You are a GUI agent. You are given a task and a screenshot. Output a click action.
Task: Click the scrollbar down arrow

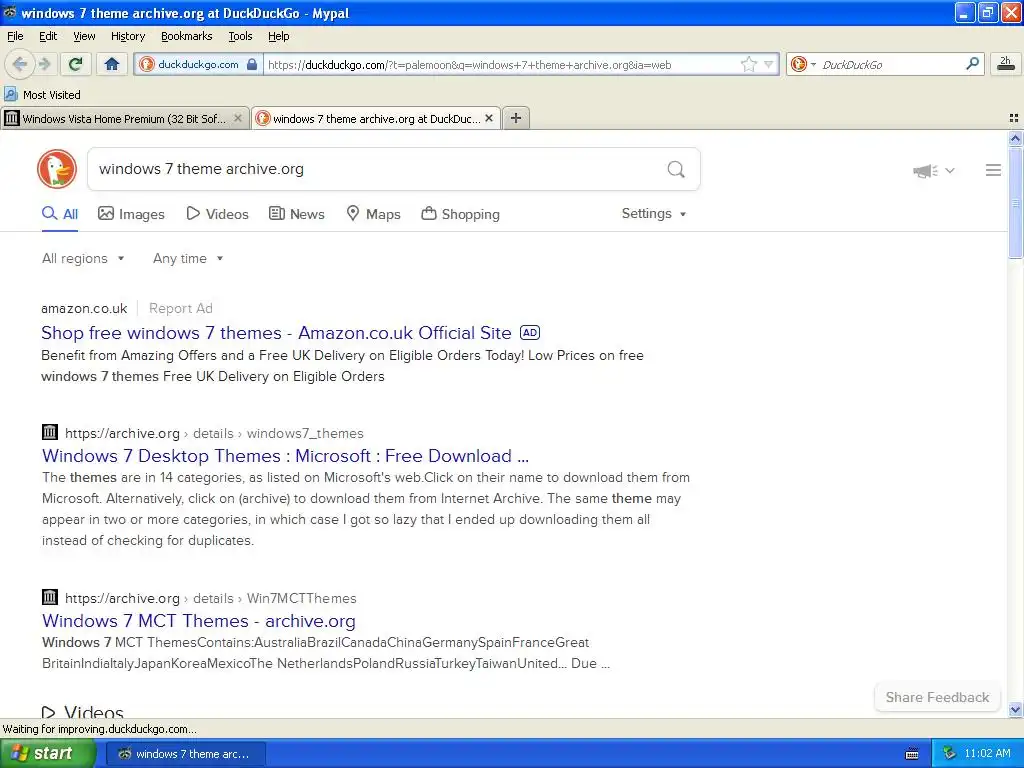click(1015, 710)
